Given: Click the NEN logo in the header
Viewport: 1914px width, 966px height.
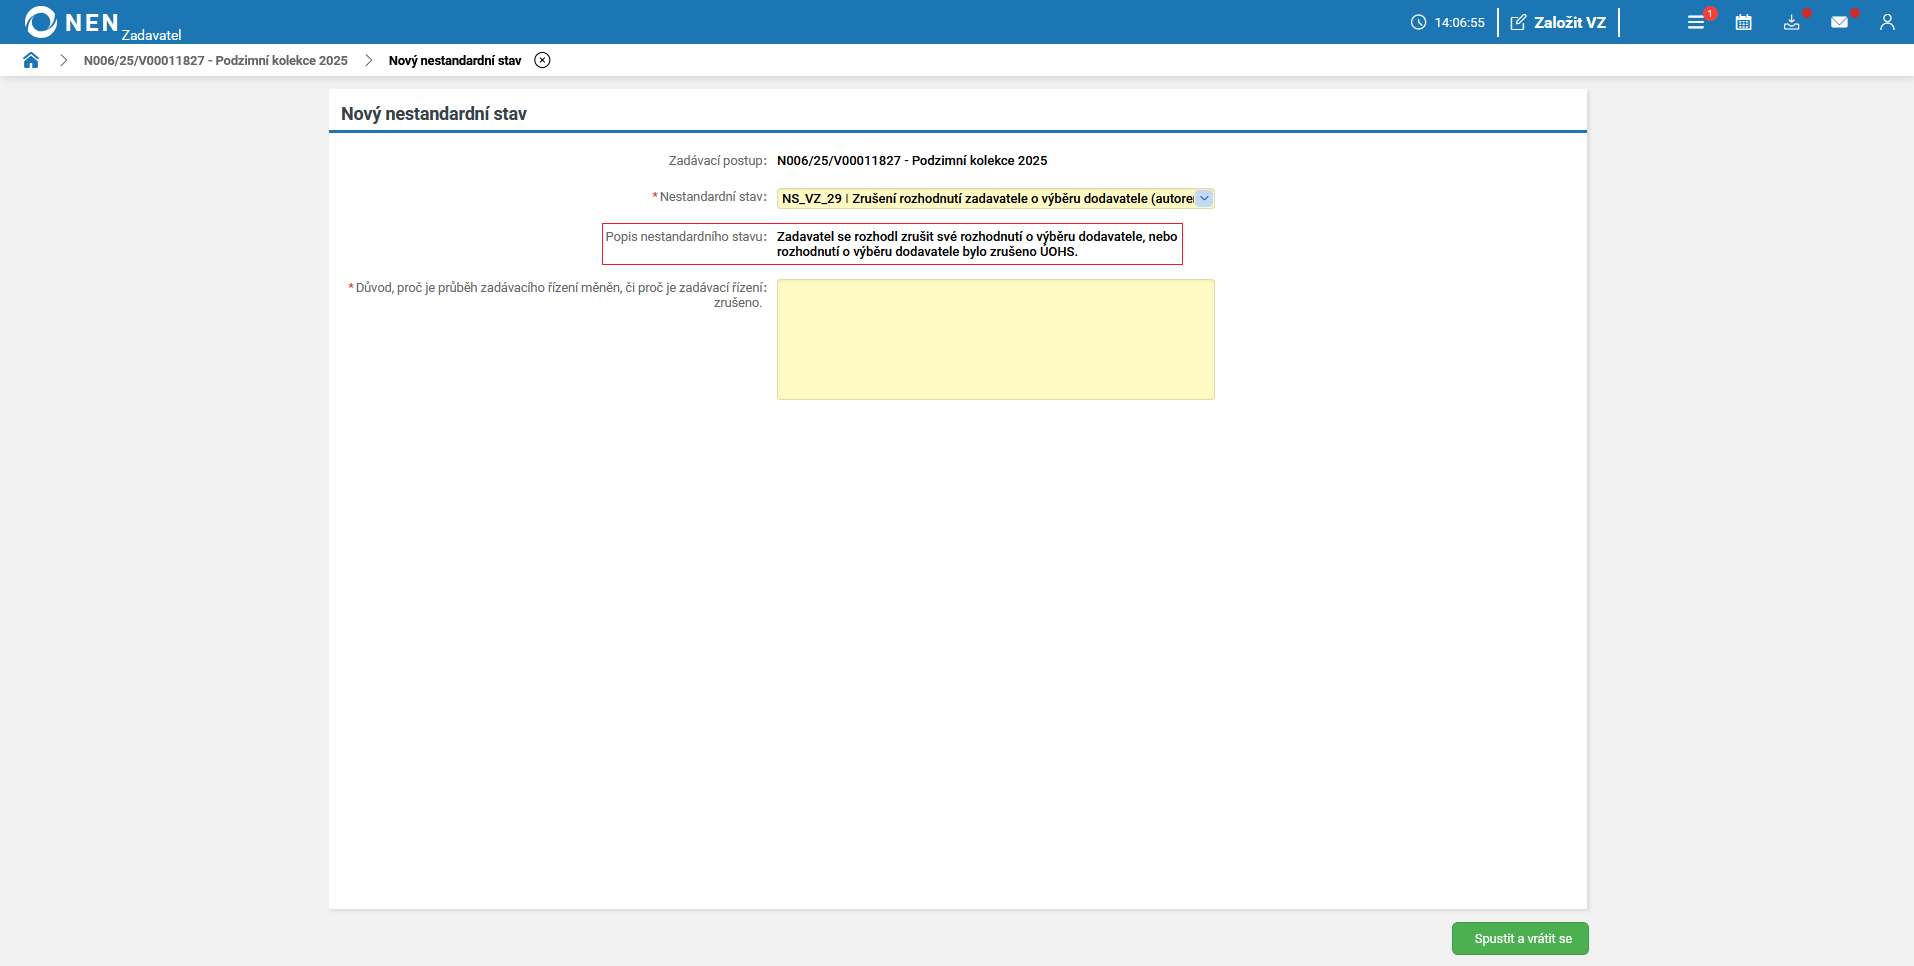Looking at the screenshot, I should tap(72, 22).
